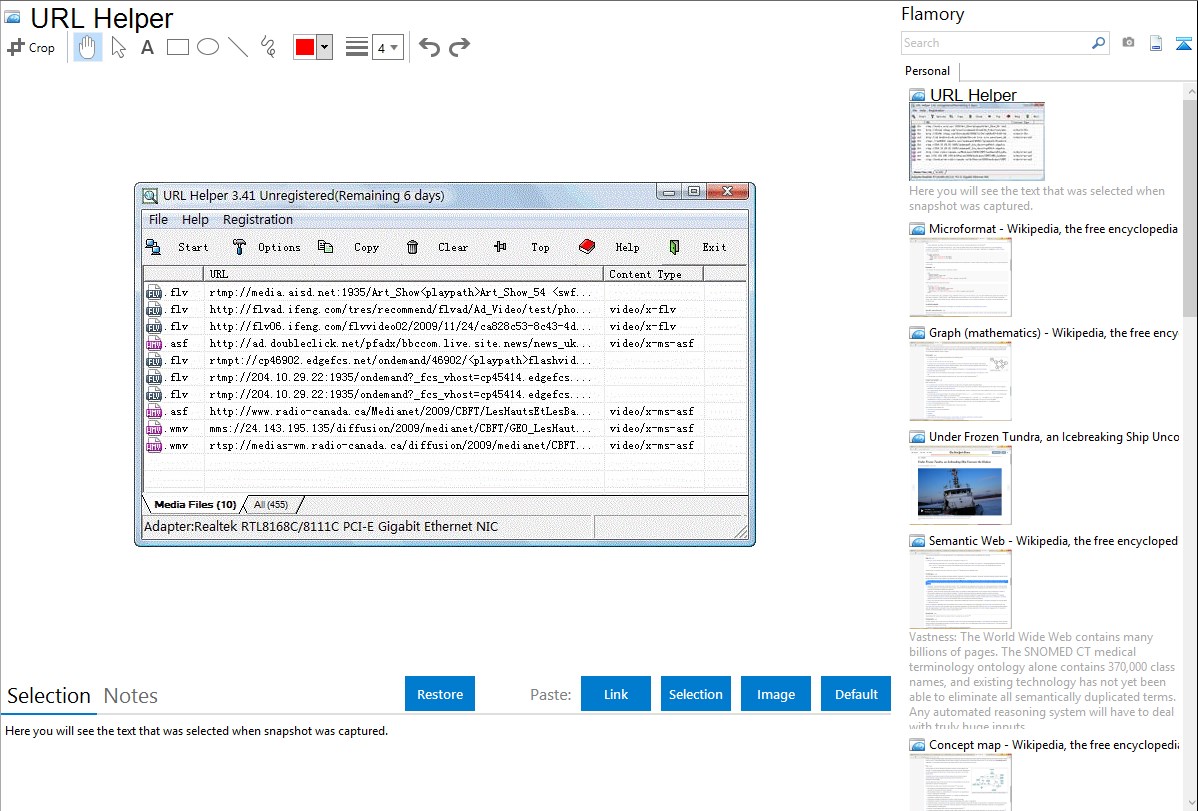Click the Image paste button
The image size is (1198, 811).
pos(775,694)
